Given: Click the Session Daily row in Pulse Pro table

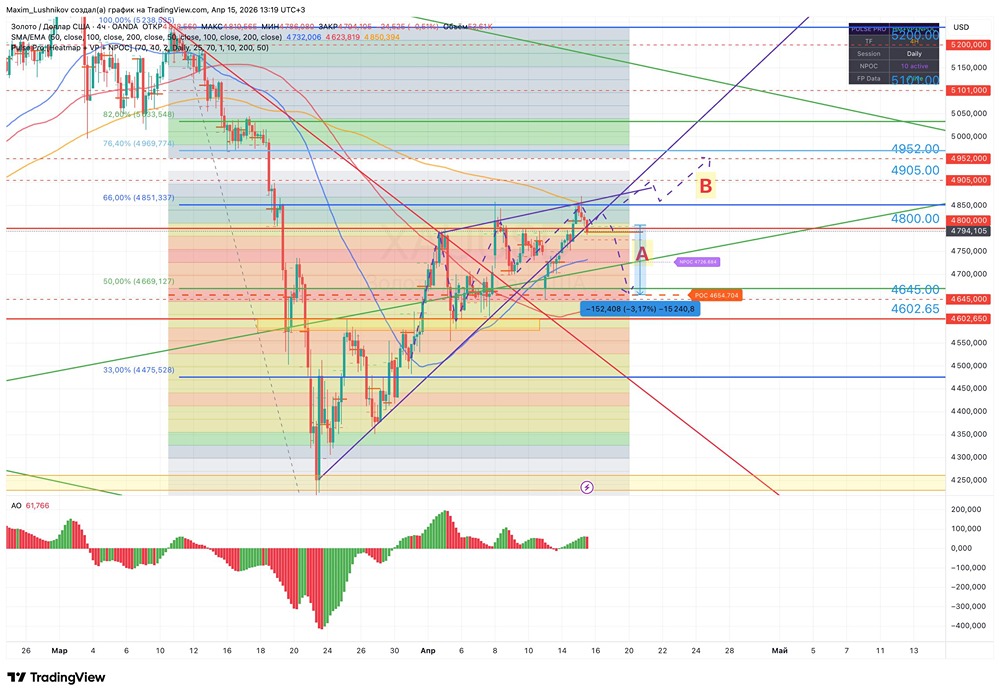Looking at the screenshot, I should click(x=893, y=54).
